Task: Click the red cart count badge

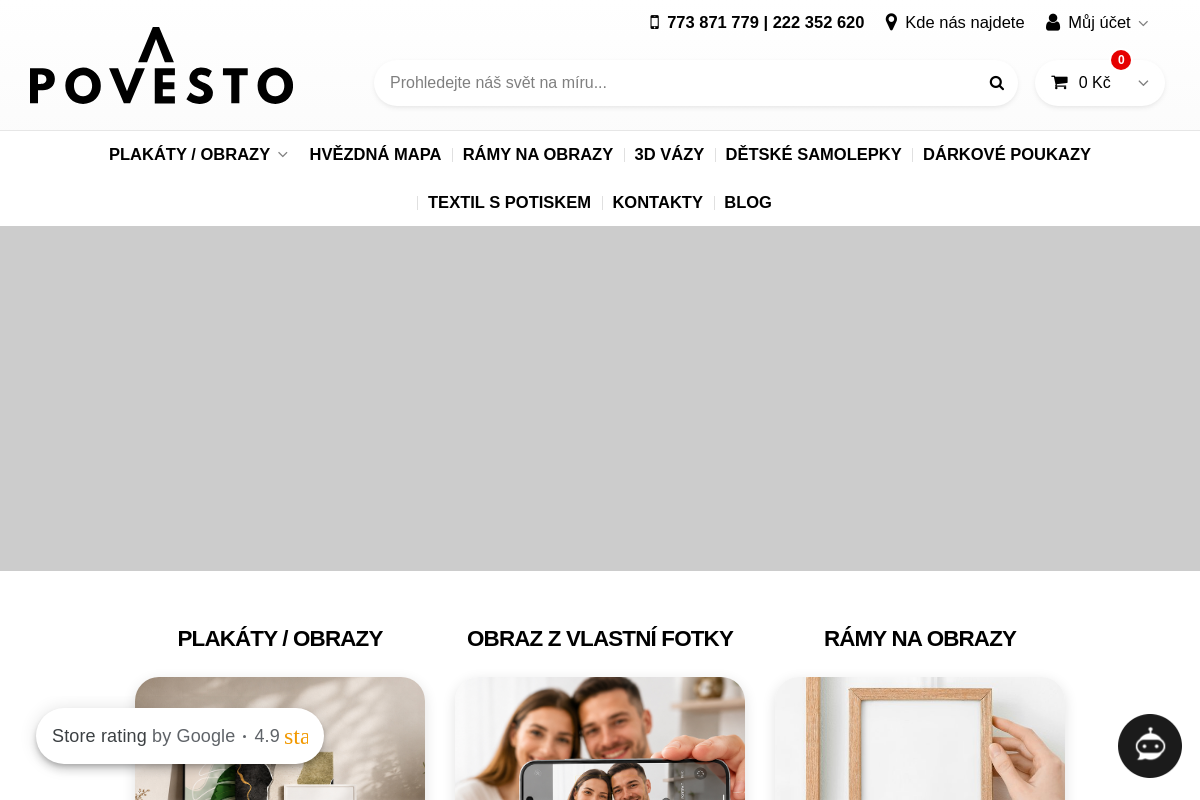Action: 1121,60
